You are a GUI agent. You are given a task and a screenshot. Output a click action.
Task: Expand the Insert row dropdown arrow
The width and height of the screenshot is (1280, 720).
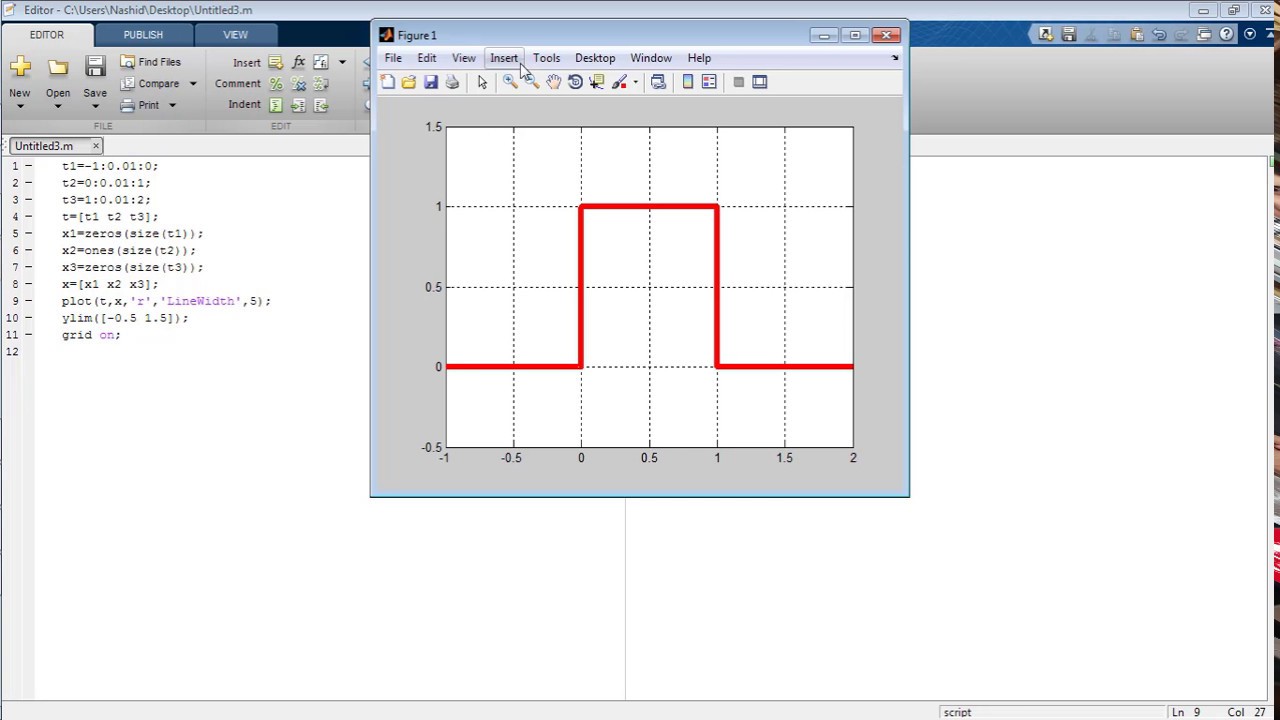tap(342, 62)
